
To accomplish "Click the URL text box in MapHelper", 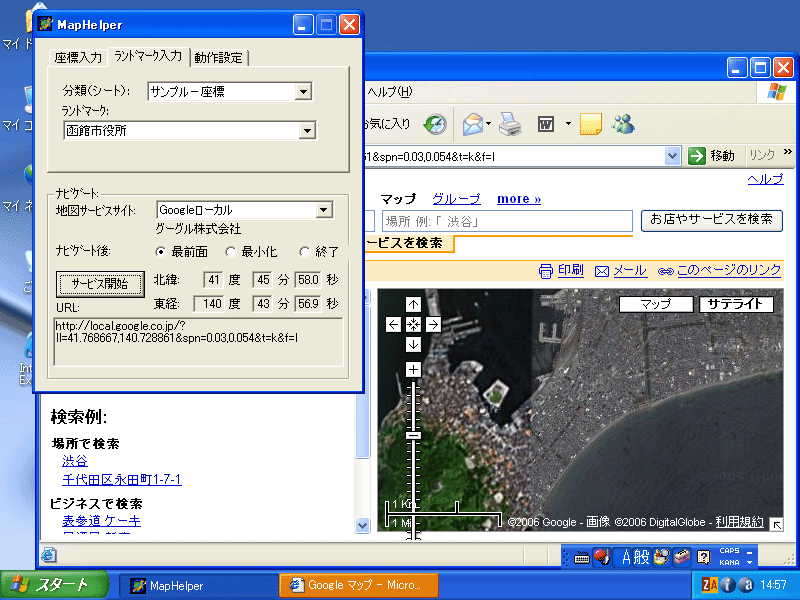I will (198, 341).
